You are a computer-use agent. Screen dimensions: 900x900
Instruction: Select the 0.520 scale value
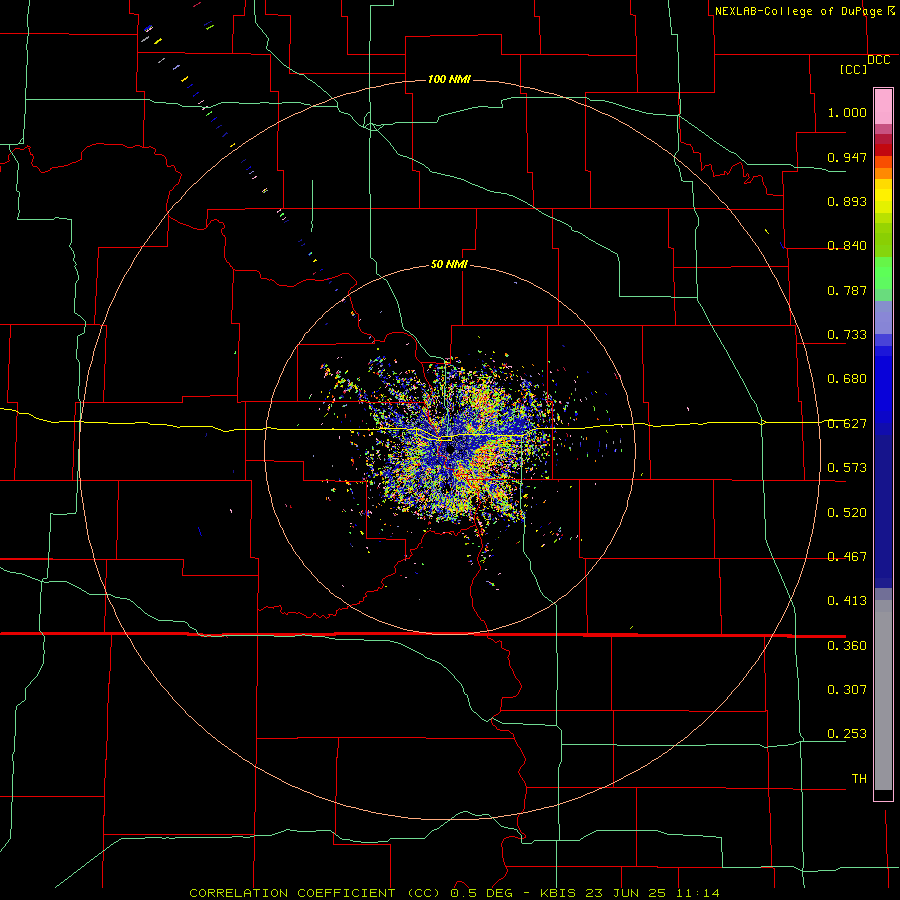pyautogui.click(x=847, y=513)
